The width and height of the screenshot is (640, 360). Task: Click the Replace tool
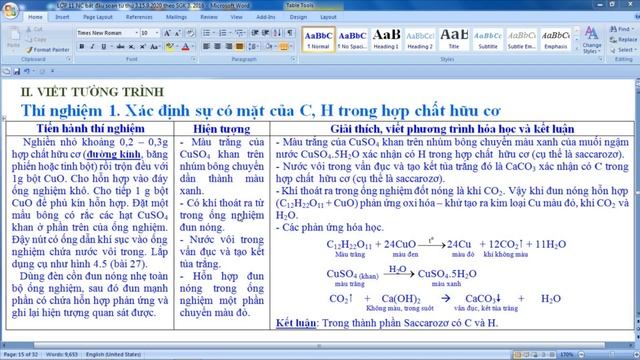coord(623,40)
